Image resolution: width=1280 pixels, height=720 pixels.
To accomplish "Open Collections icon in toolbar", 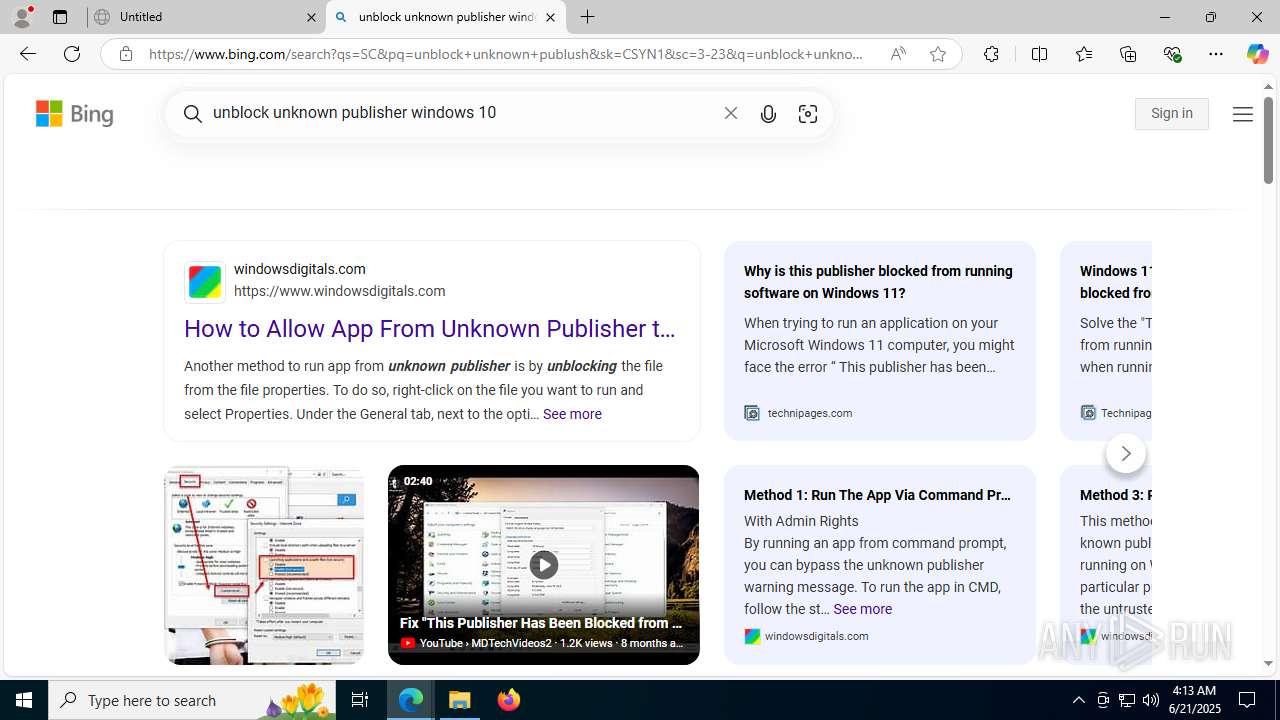I will (1128, 54).
